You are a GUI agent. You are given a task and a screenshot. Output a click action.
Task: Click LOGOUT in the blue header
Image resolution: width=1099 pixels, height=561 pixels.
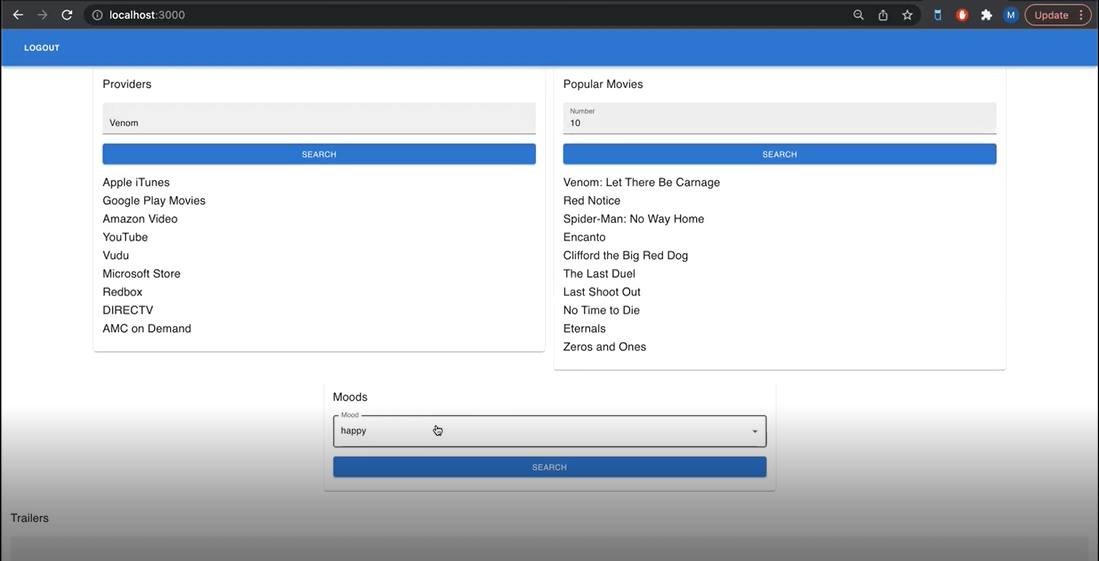[42, 48]
